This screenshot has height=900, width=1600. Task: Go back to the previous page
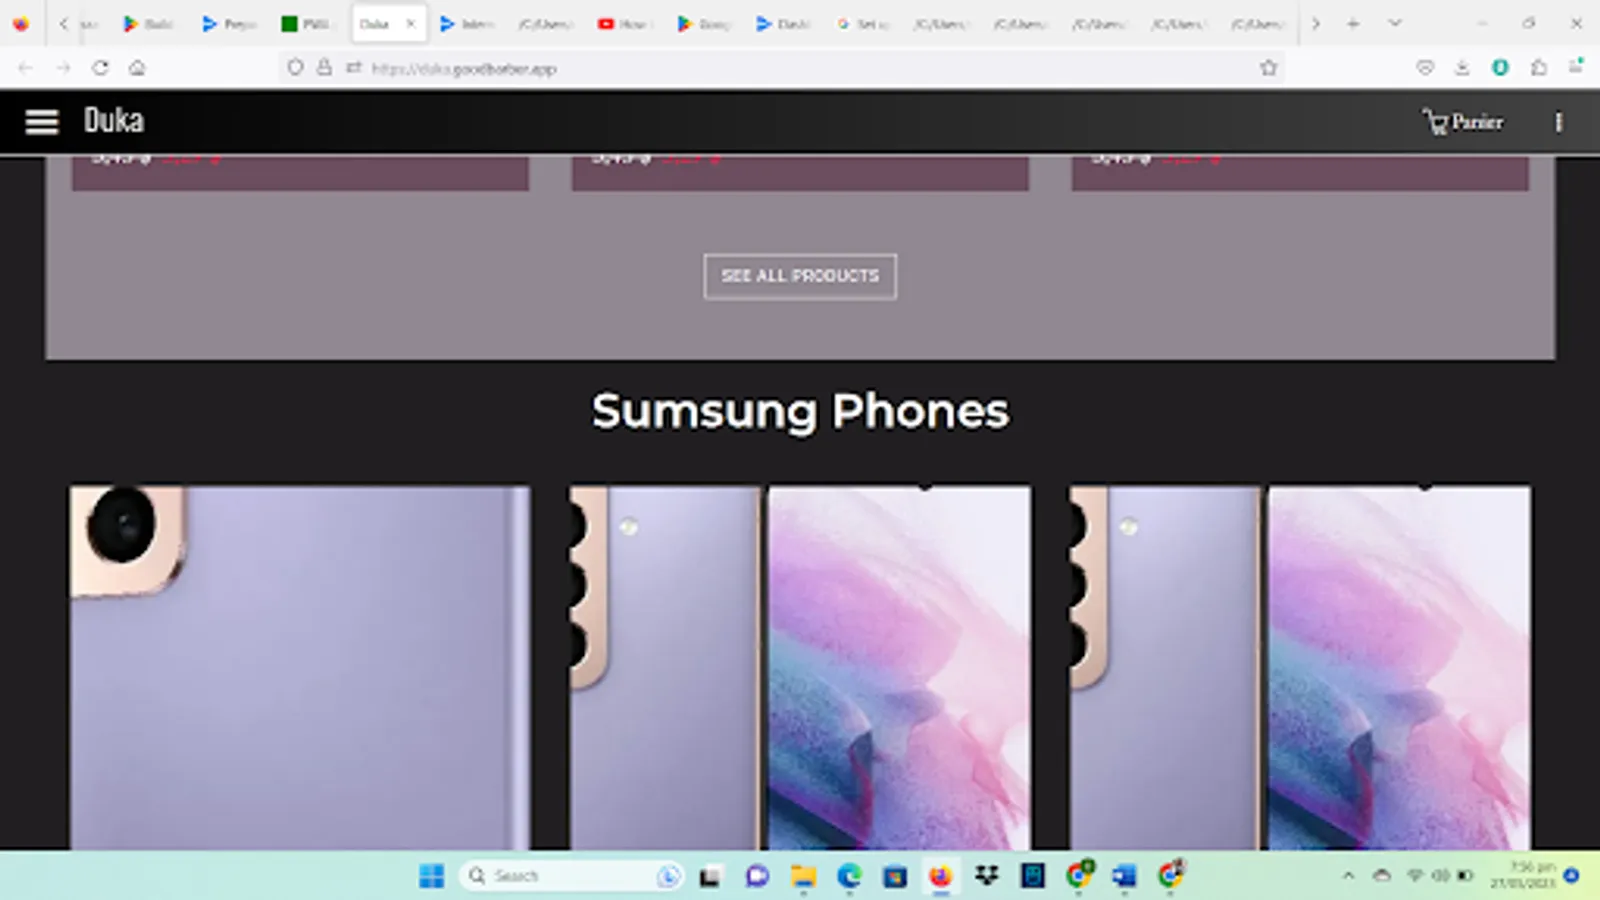pyautogui.click(x=26, y=68)
